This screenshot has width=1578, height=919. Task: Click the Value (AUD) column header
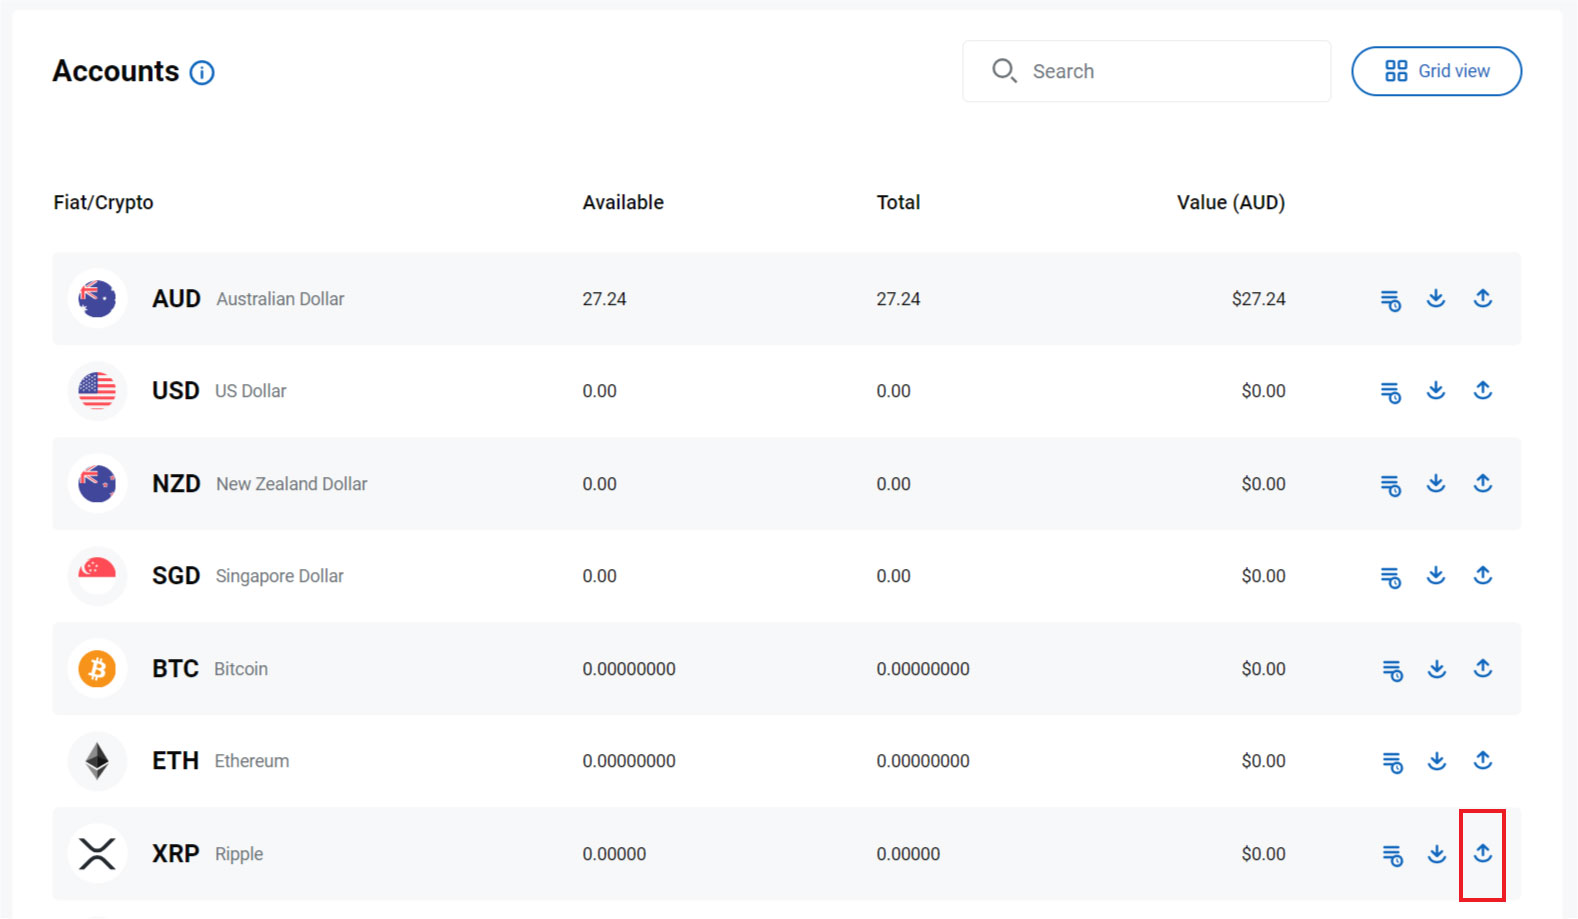[1231, 202]
